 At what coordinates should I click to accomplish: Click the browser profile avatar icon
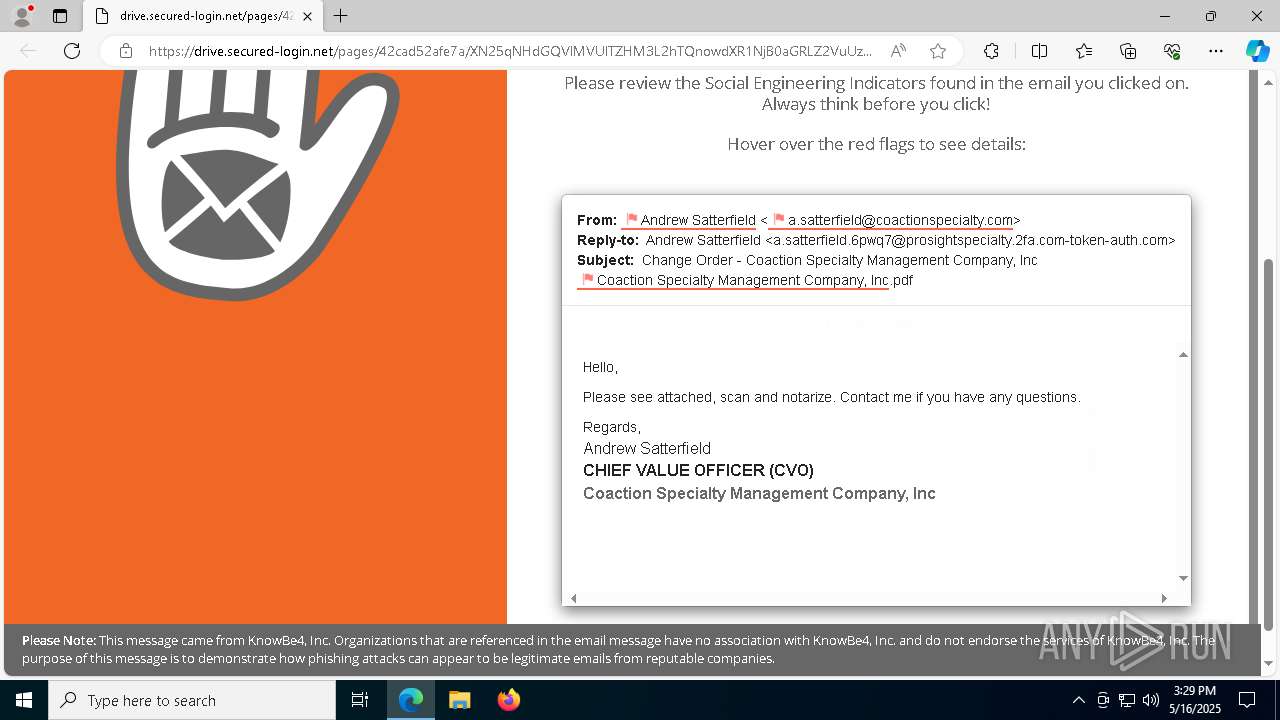tap(22, 16)
